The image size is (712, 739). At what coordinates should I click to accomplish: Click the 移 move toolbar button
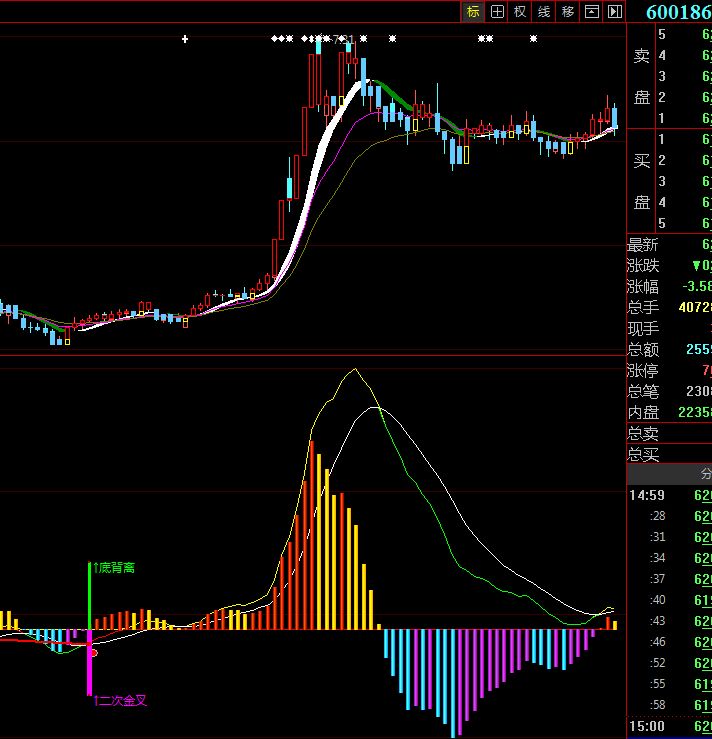pos(568,12)
